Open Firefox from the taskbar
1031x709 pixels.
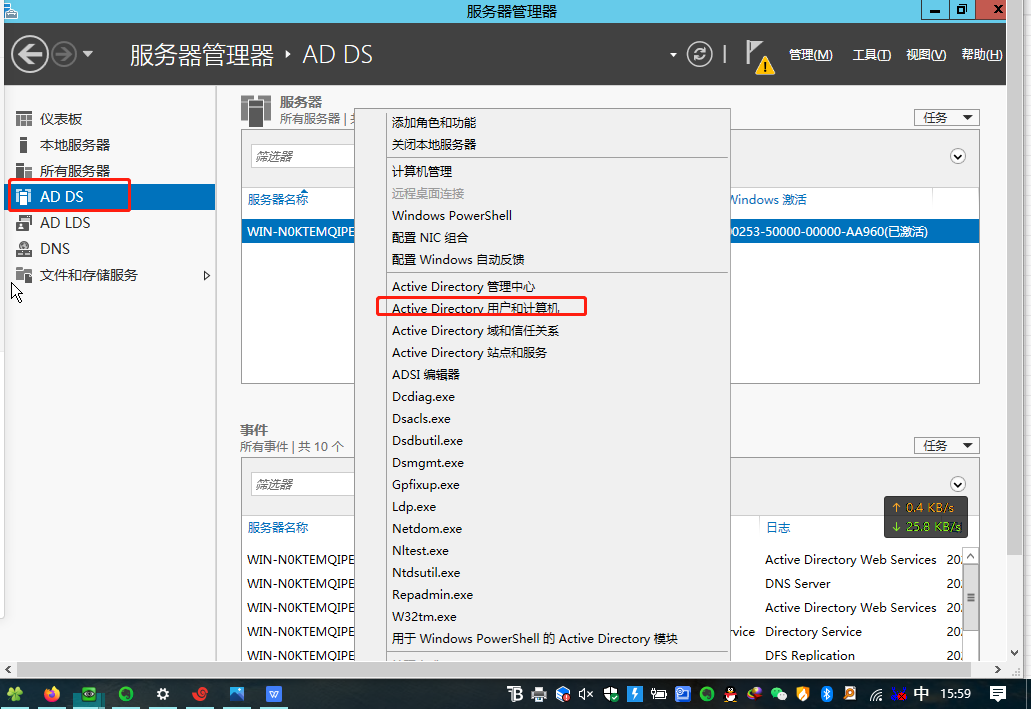click(x=51, y=694)
